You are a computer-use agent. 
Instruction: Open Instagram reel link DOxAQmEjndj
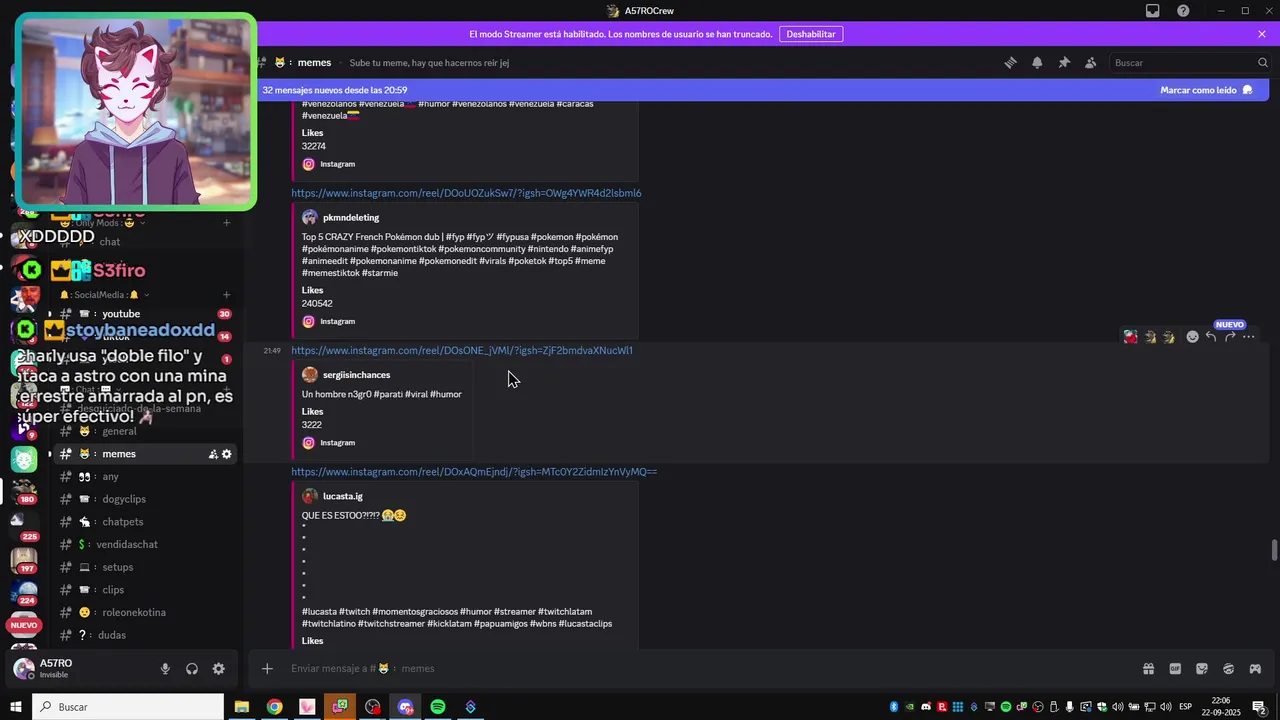474,472
